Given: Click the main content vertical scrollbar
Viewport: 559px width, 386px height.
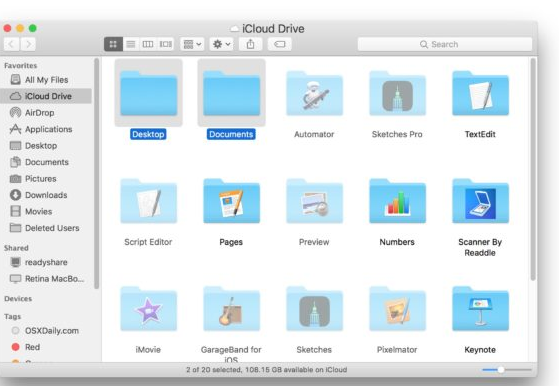Looking at the screenshot, I should [x=533, y=169].
